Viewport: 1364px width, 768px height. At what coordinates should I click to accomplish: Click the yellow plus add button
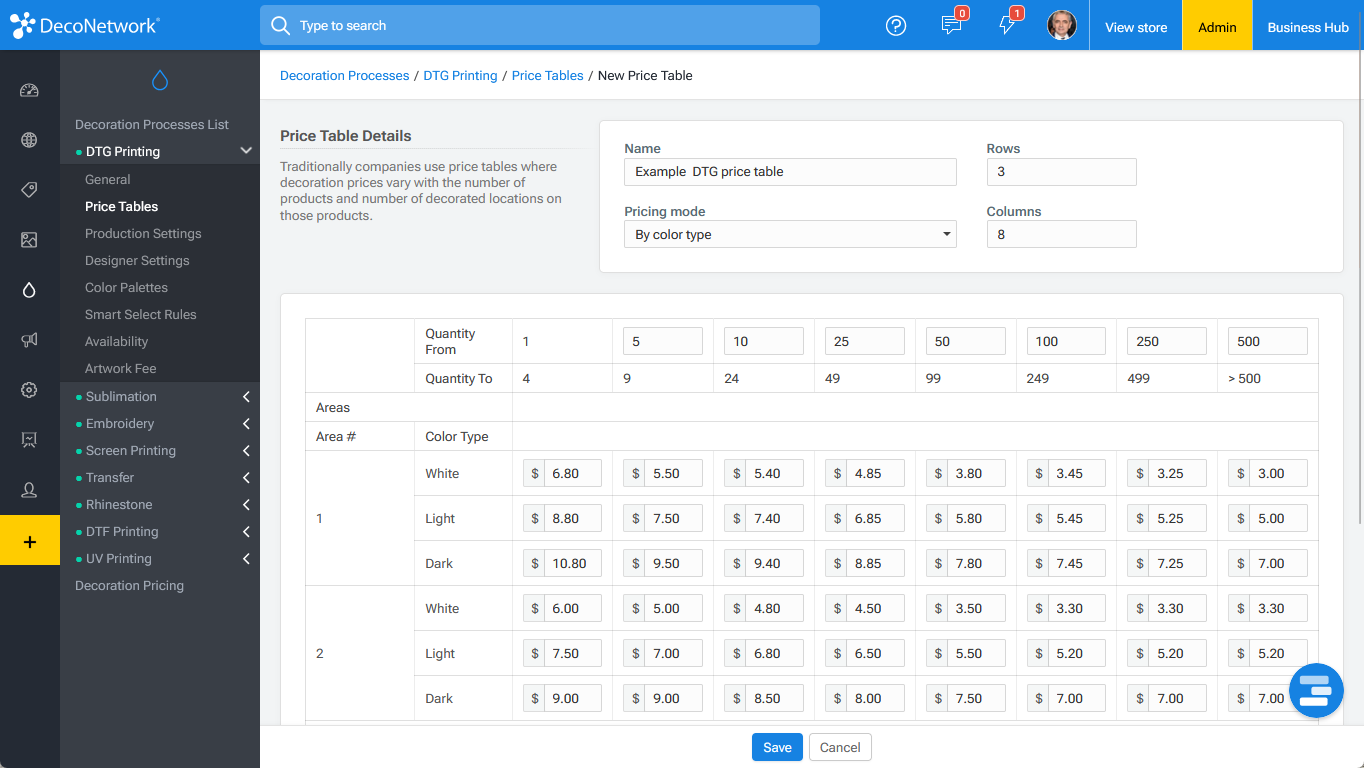[30, 540]
